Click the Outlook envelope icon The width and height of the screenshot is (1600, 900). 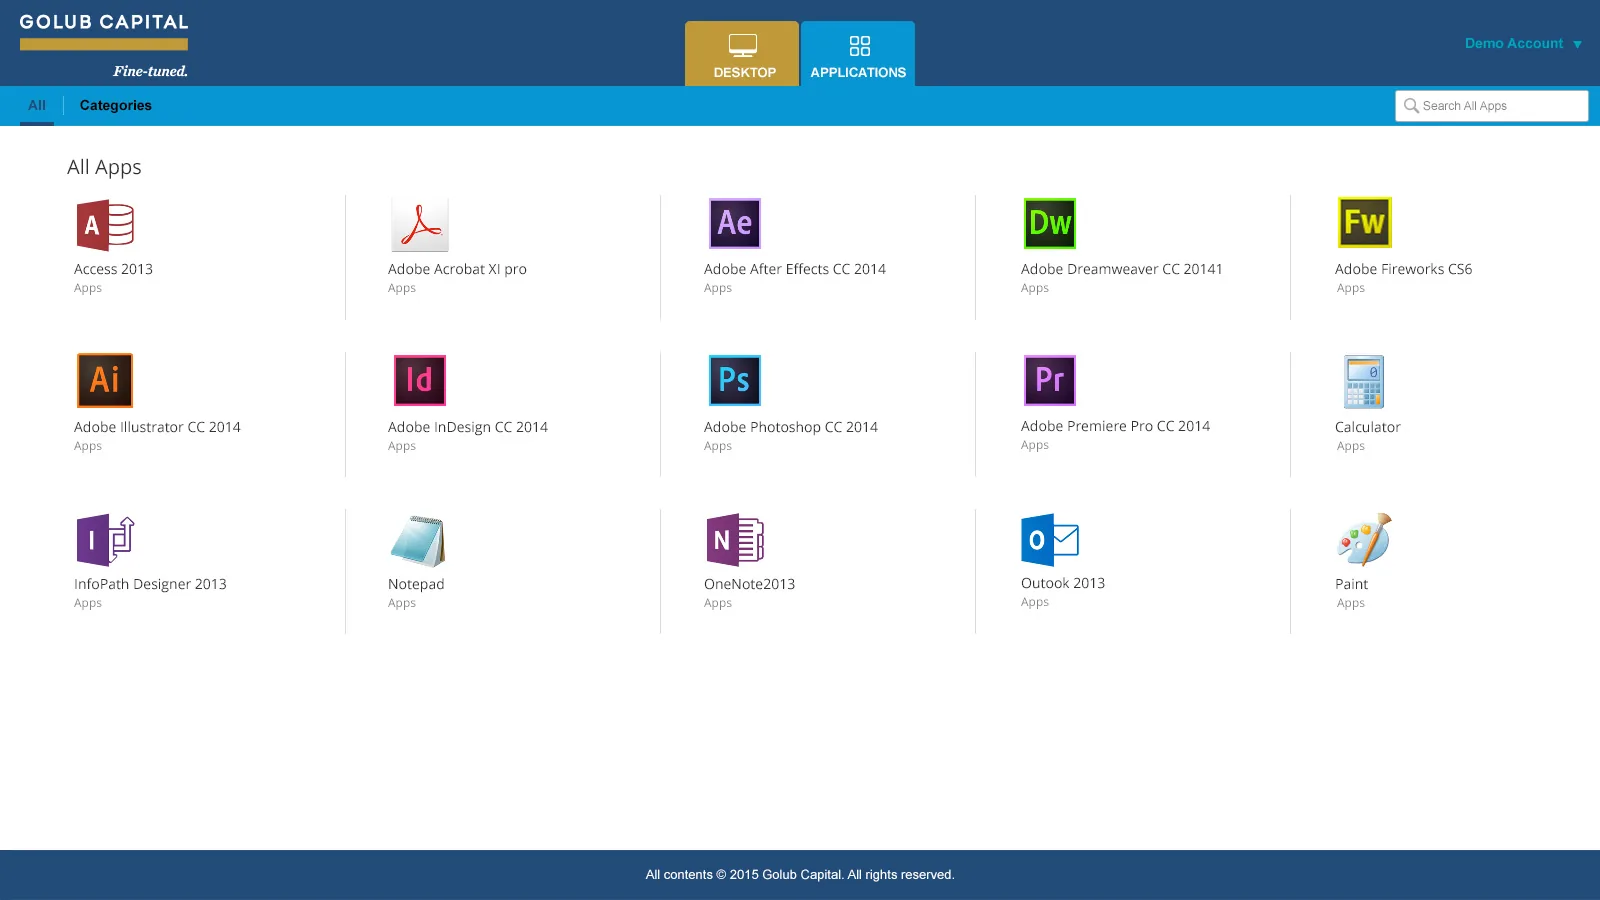click(1050, 540)
